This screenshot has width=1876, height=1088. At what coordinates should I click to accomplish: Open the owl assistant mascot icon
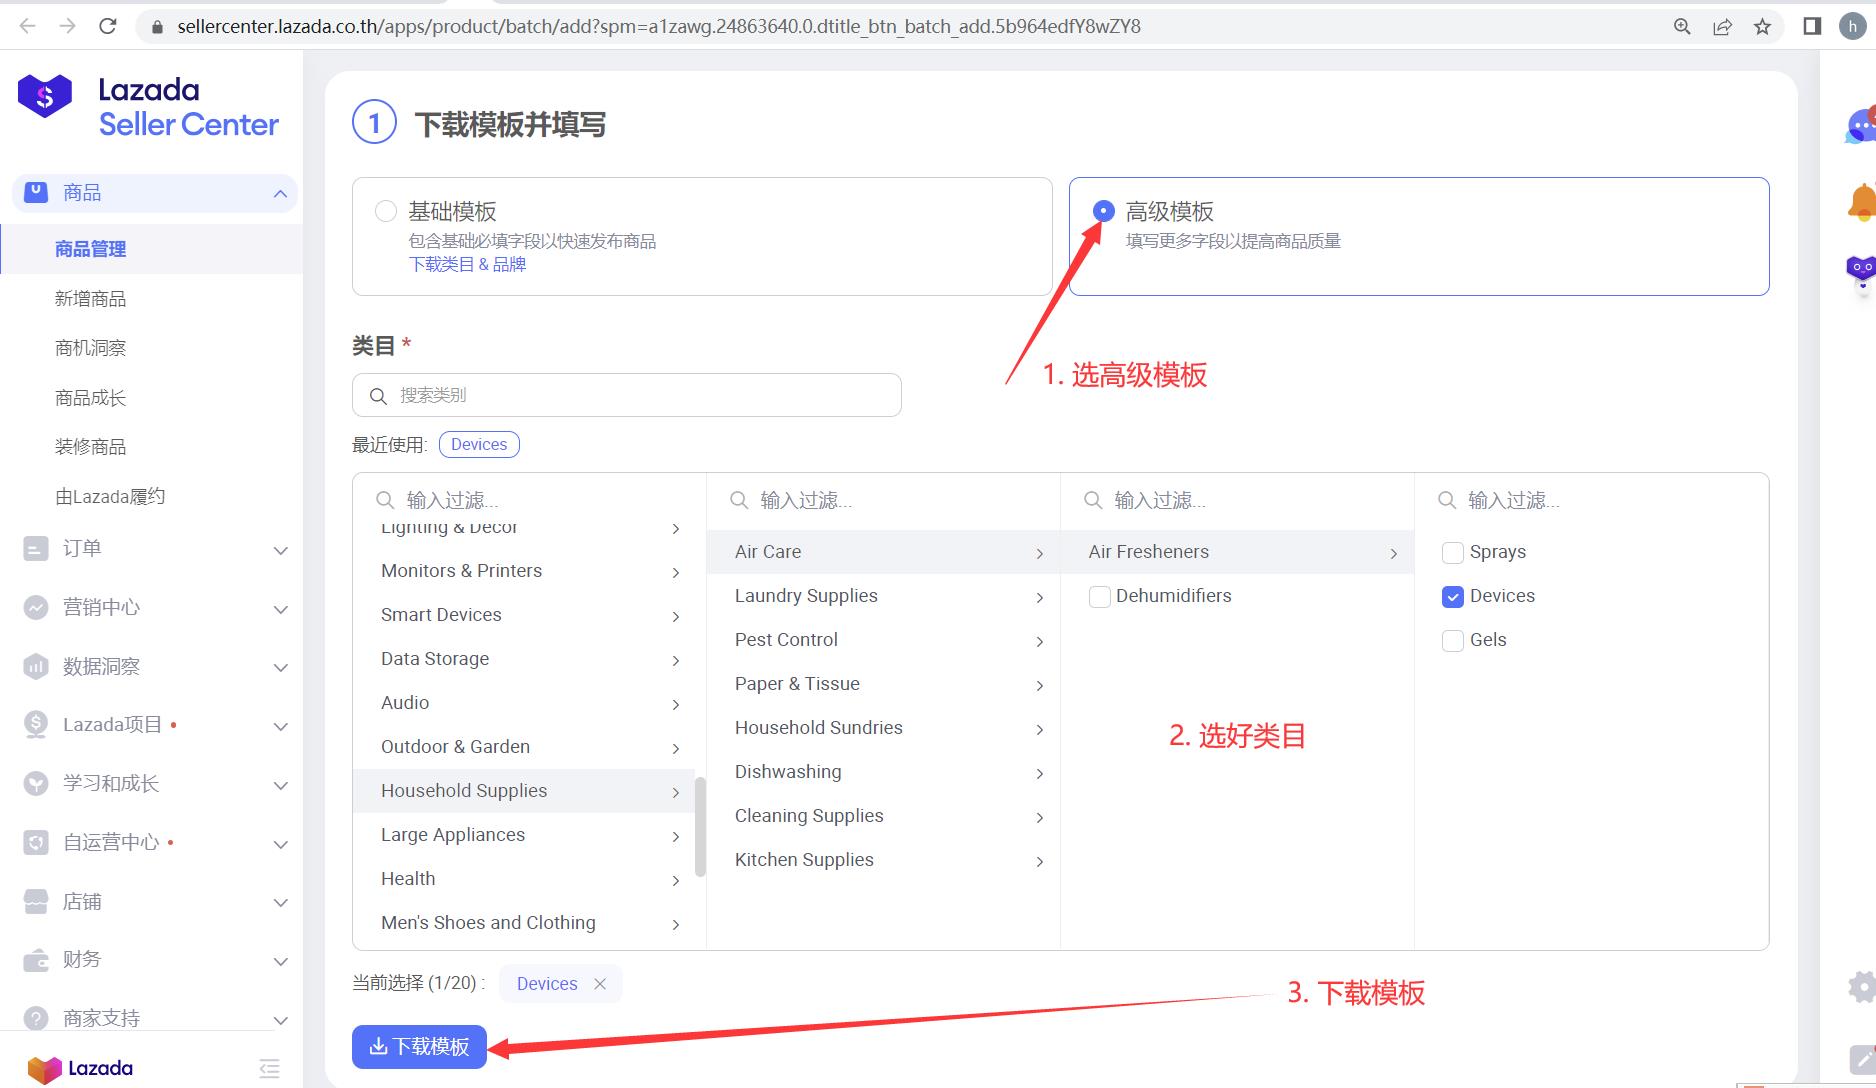1861,271
